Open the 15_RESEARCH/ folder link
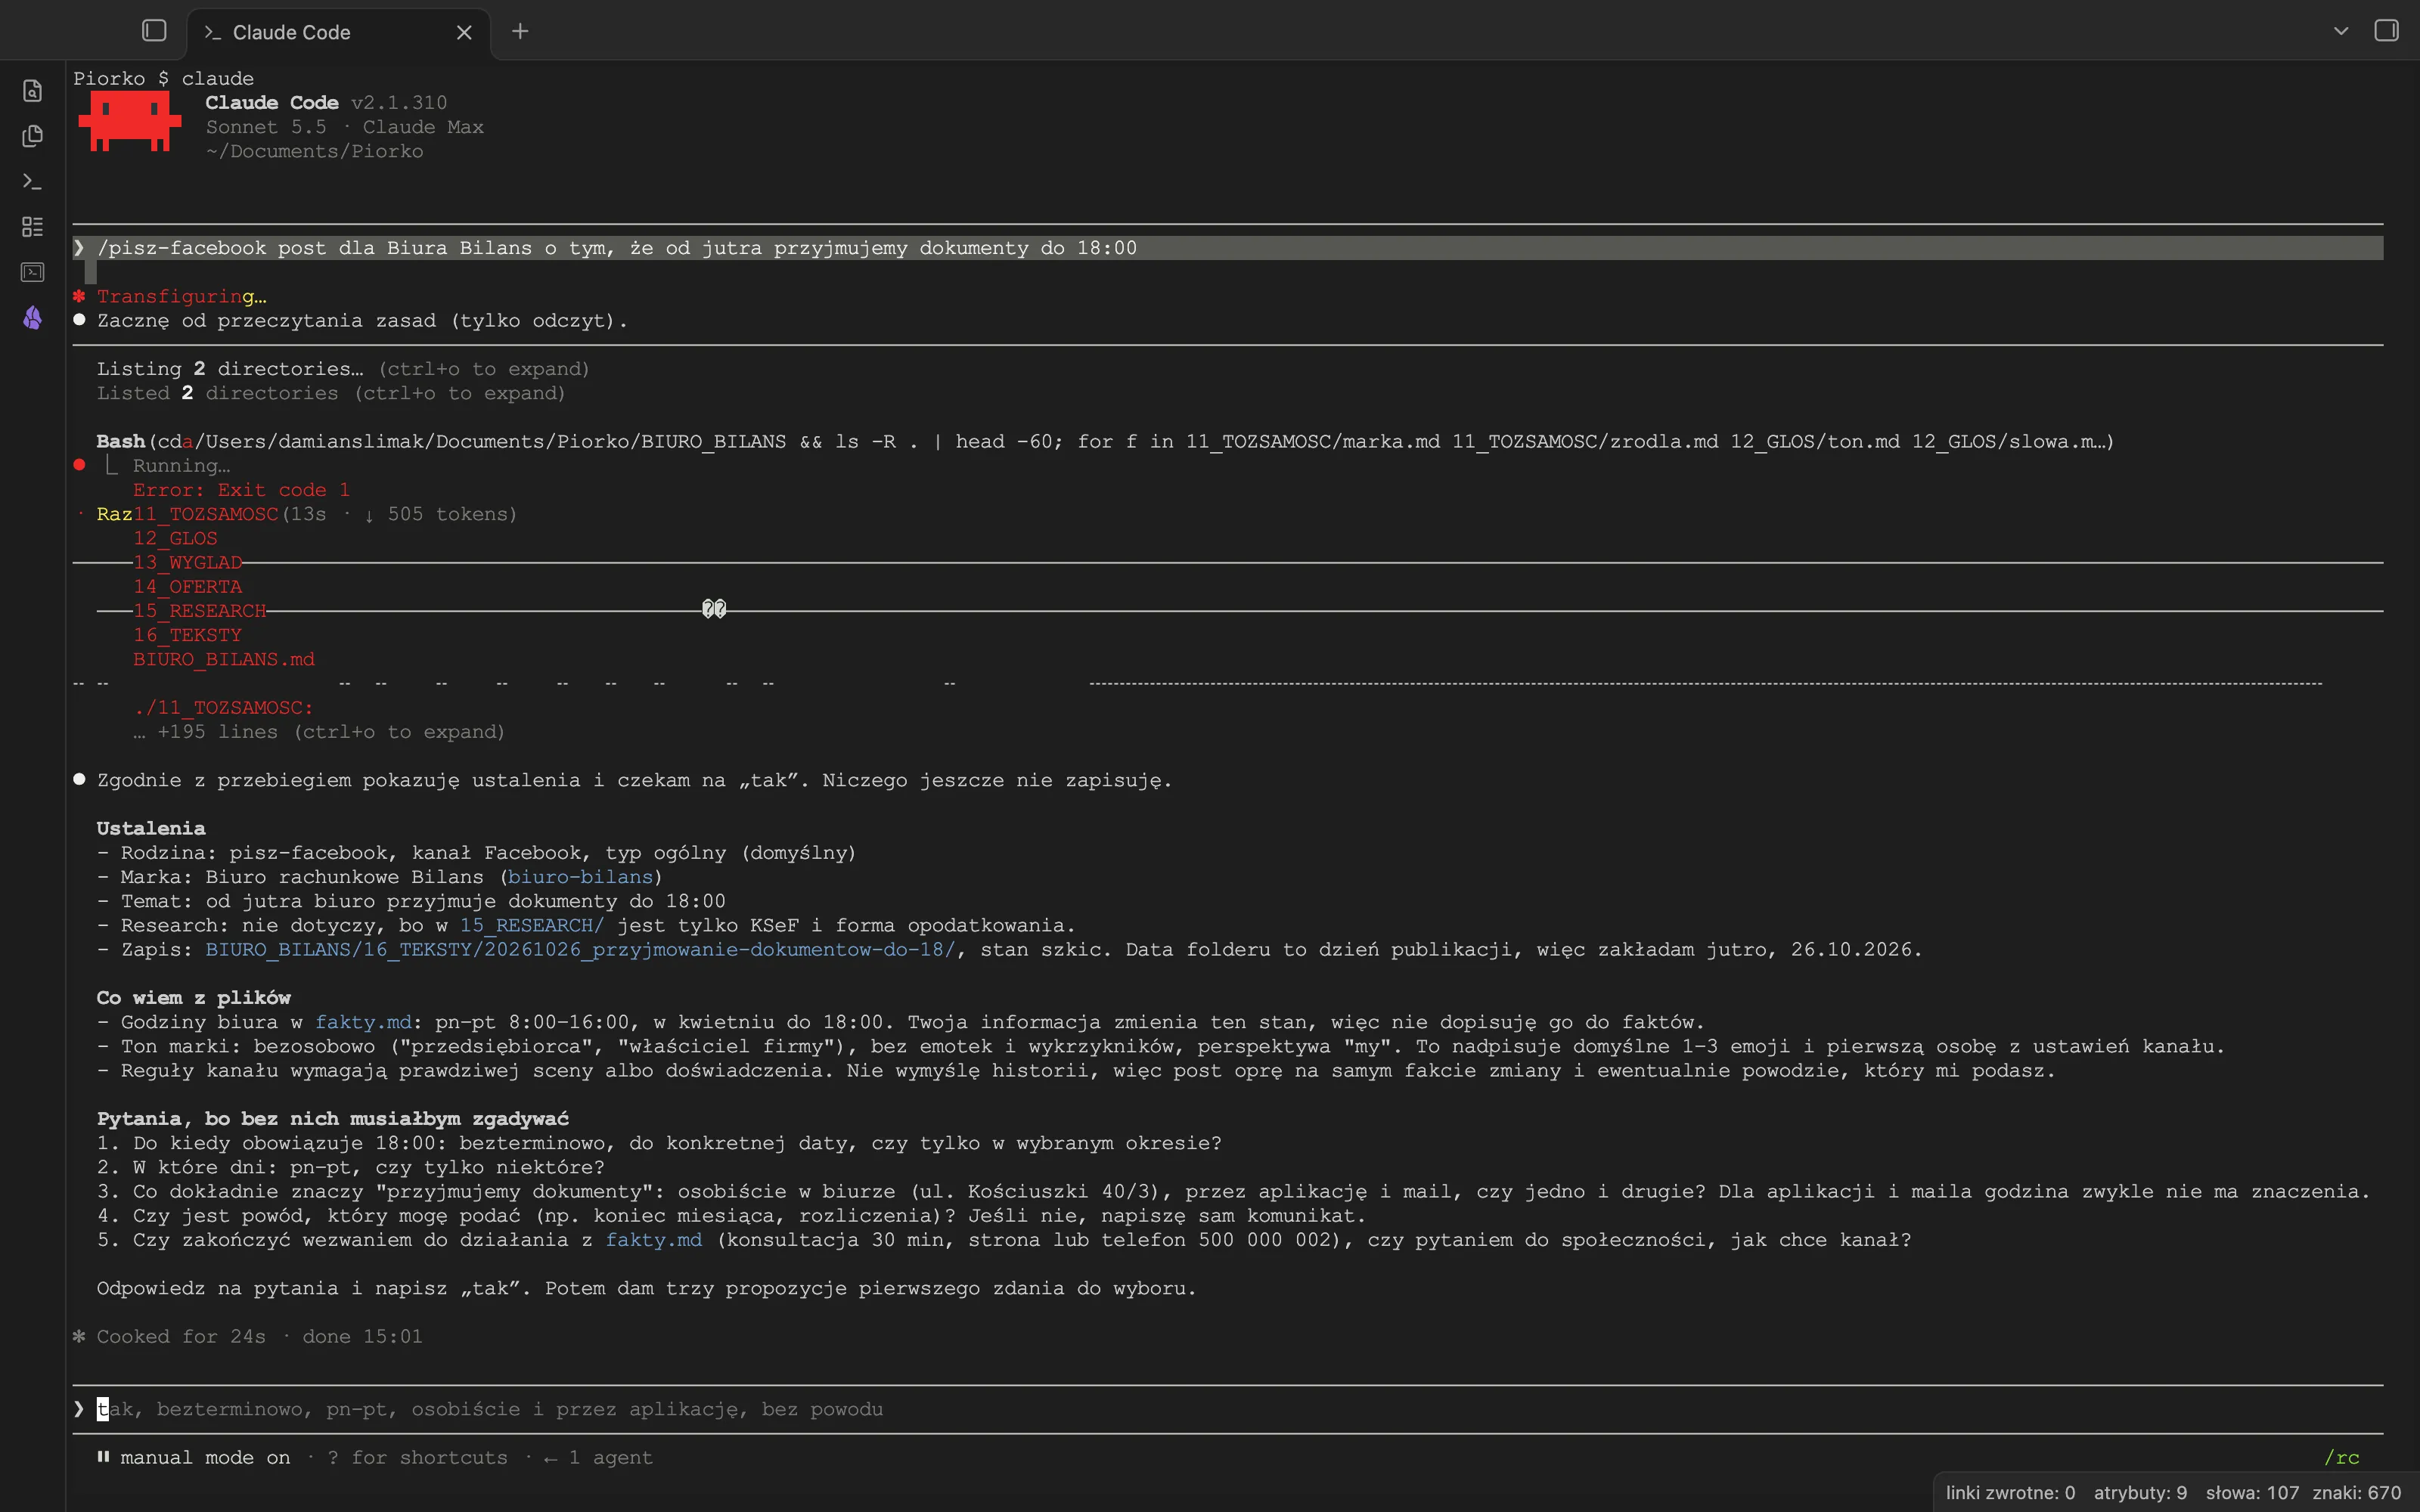 [532, 925]
